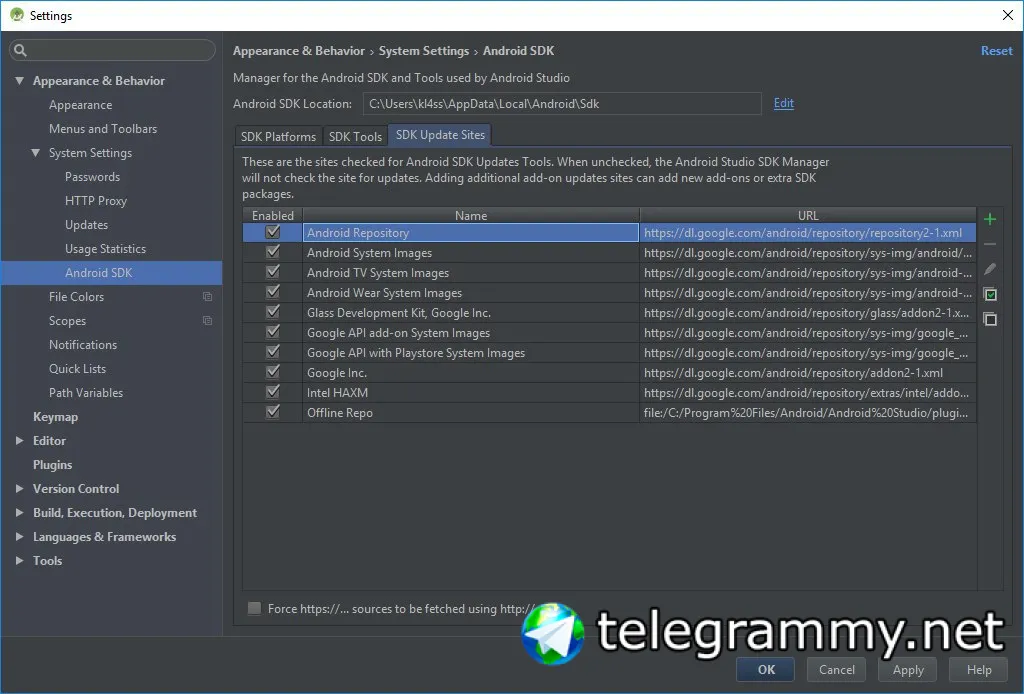
Task: Click the Android Studio title-bar logo
Action: tap(17, 15)
